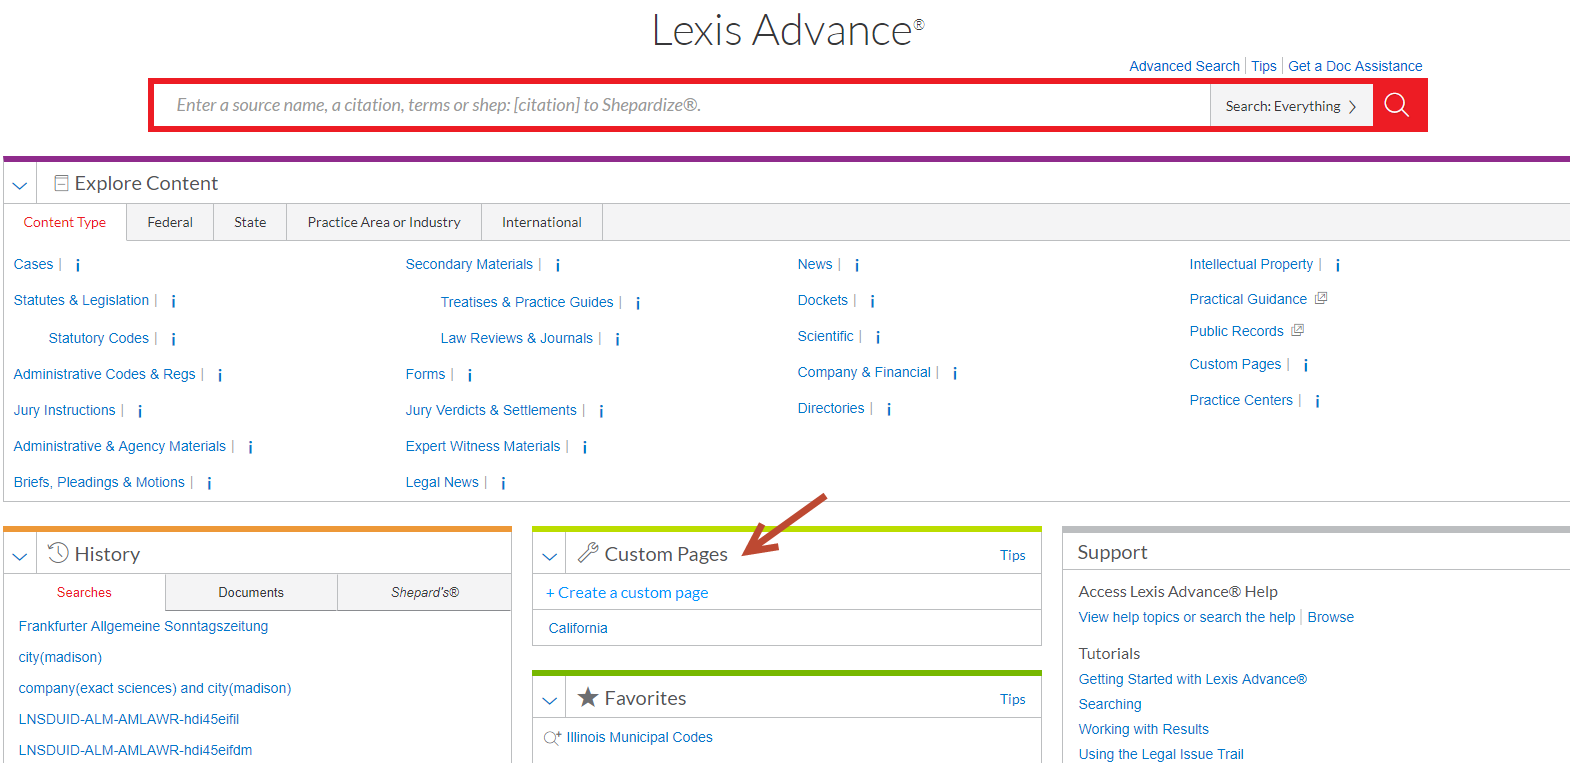Show info icon next to Secondary Materials
Screen dimensions: 1570x763
pos(558,265)
